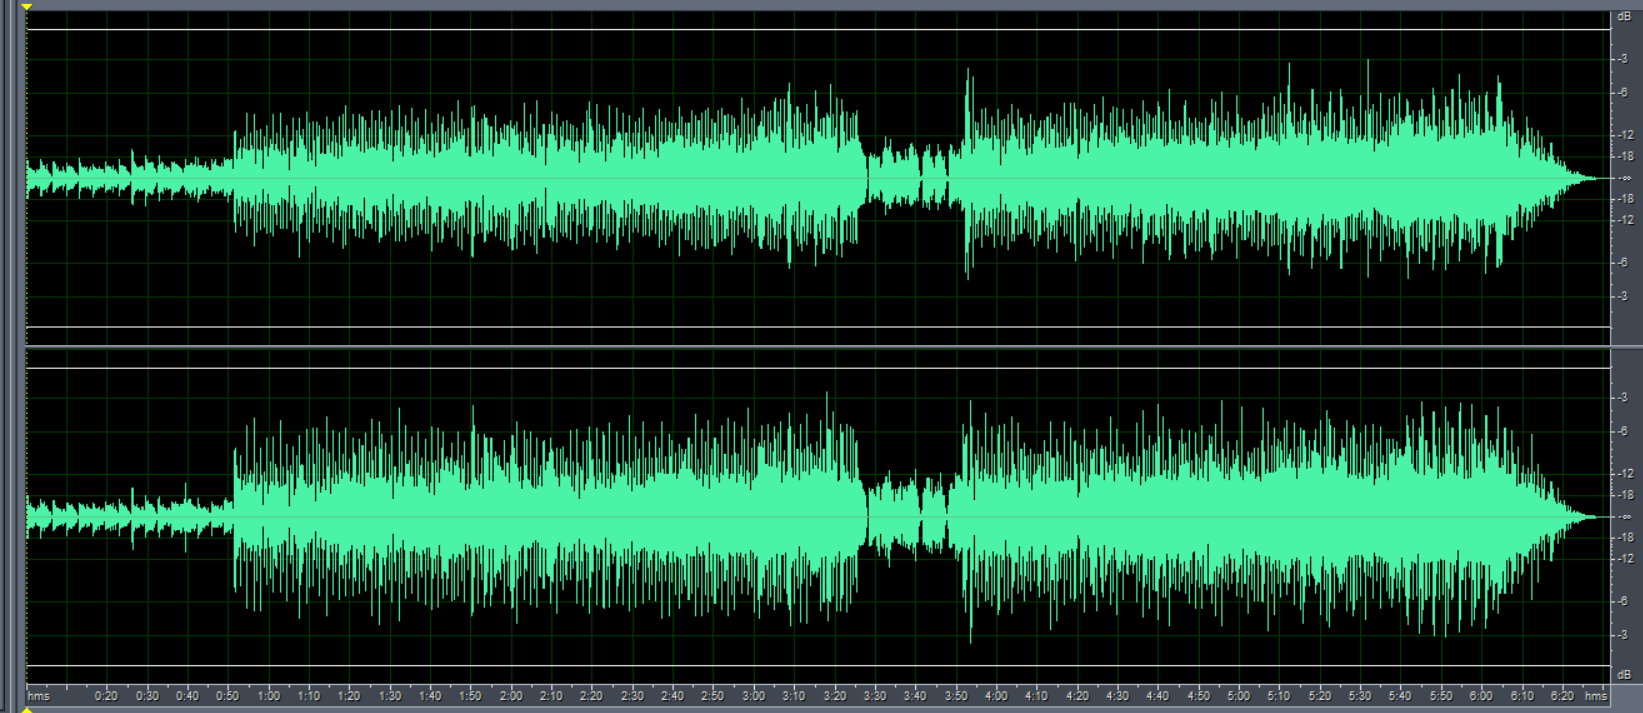This screenshot has height=713, width=1643.
Task: Click the 0:30 mark on the time ruler
Action: (x=147, y=696)
